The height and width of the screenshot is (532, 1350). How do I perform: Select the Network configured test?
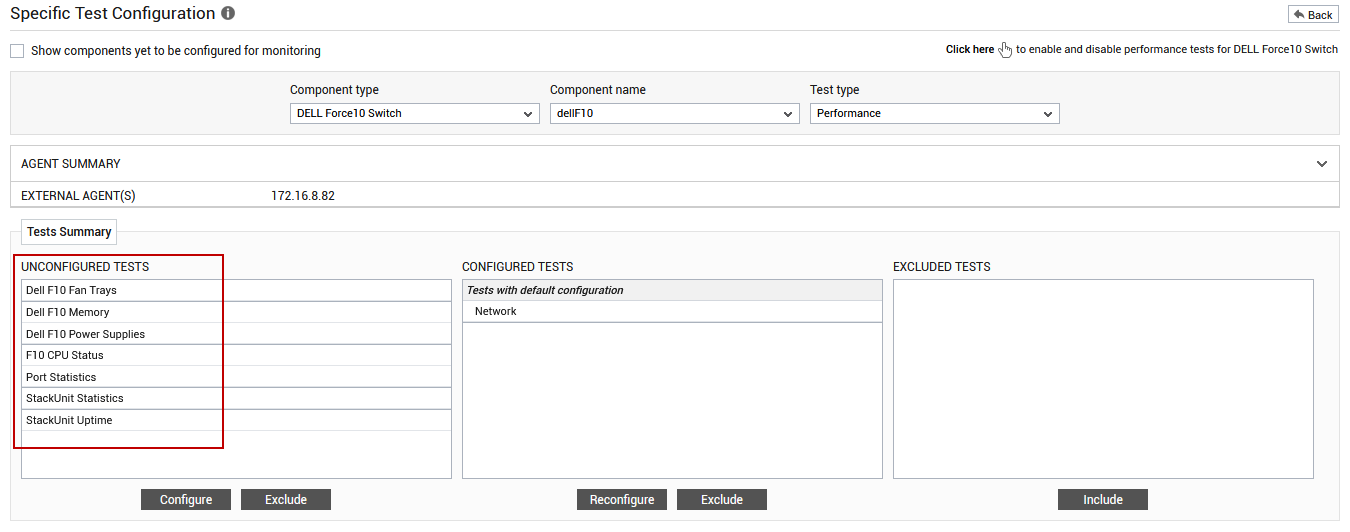(672, 312)
